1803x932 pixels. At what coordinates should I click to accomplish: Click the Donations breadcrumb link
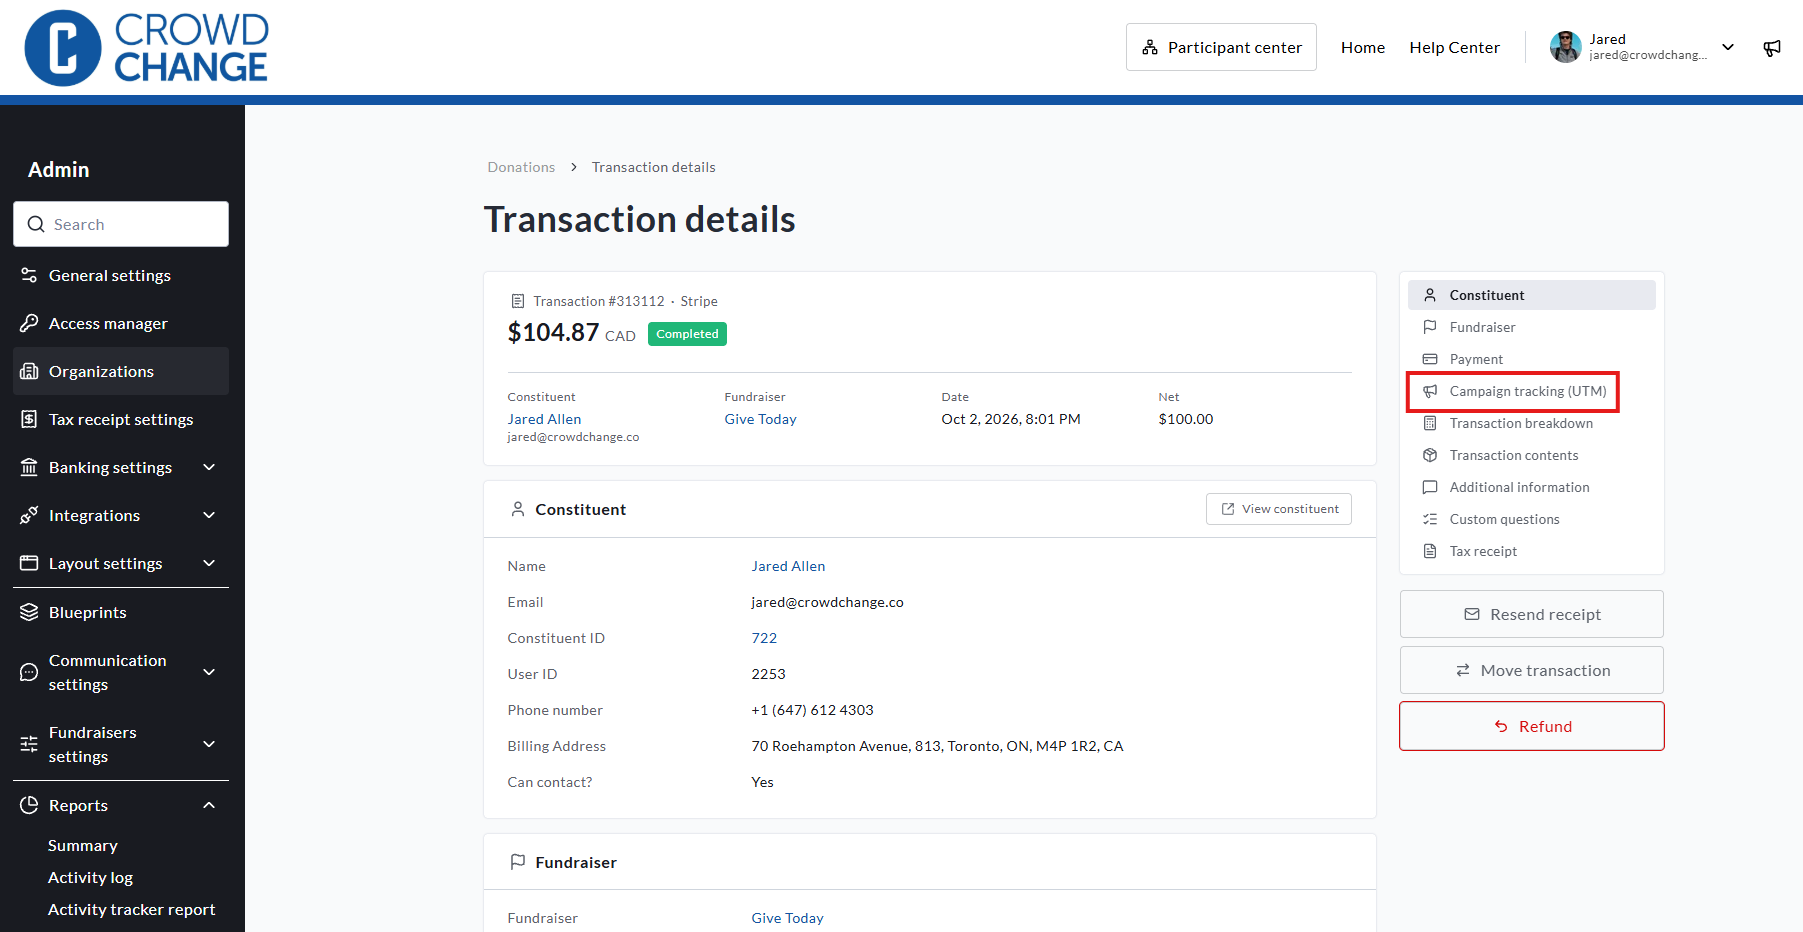tap(521, 167)
